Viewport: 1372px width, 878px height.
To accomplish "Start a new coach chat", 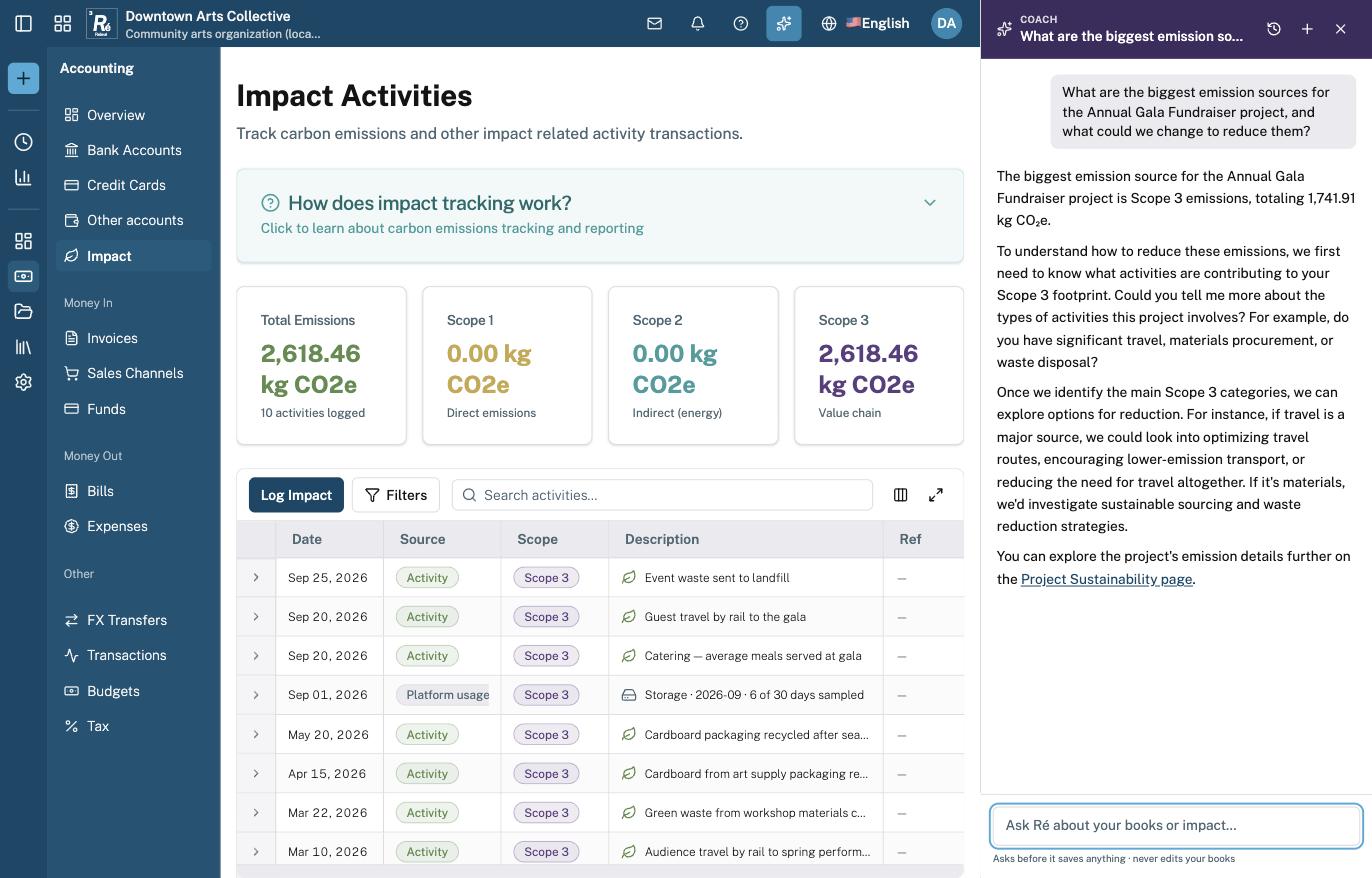I will 1307,29.
